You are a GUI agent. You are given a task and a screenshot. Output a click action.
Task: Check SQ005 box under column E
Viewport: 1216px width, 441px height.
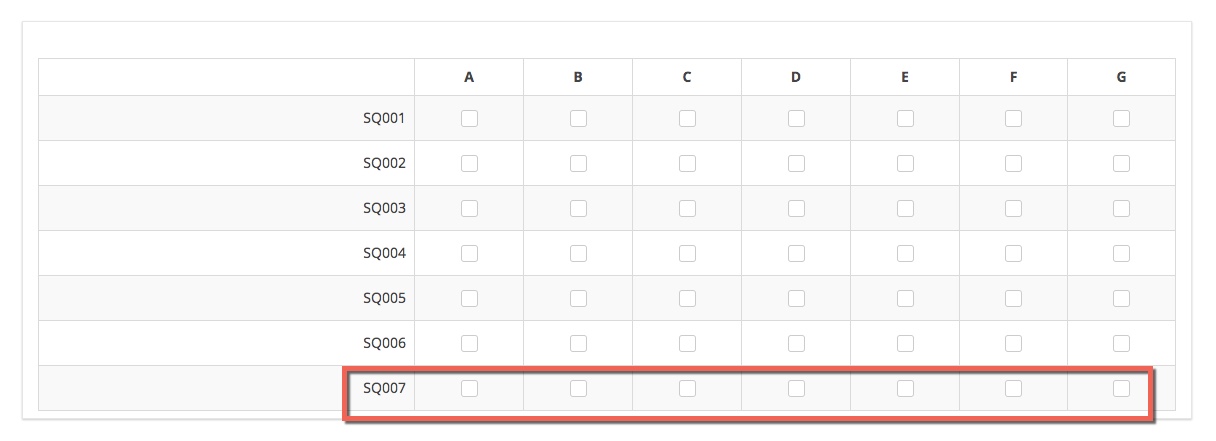click(905, 298)
